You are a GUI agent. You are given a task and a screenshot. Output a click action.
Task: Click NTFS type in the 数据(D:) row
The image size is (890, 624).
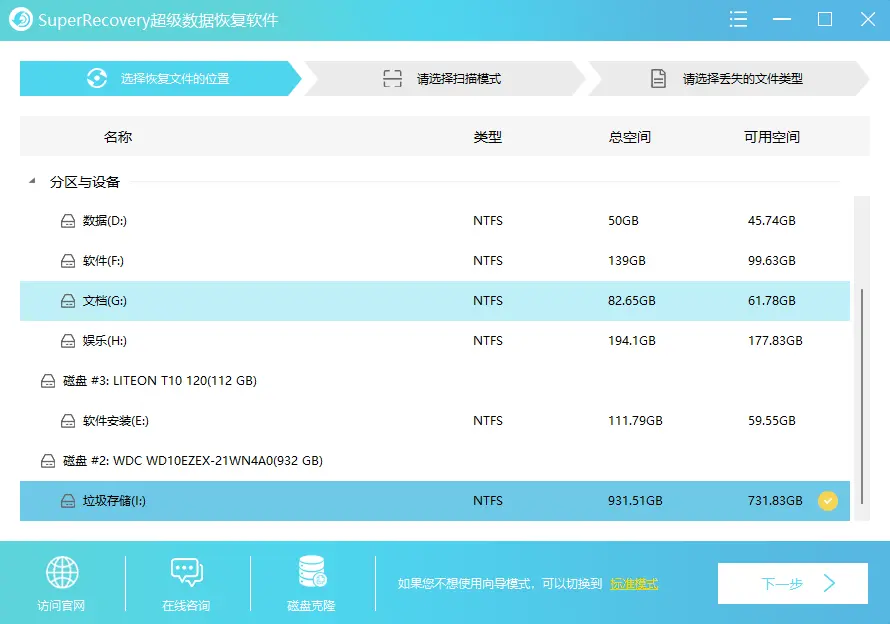(488, 221)
